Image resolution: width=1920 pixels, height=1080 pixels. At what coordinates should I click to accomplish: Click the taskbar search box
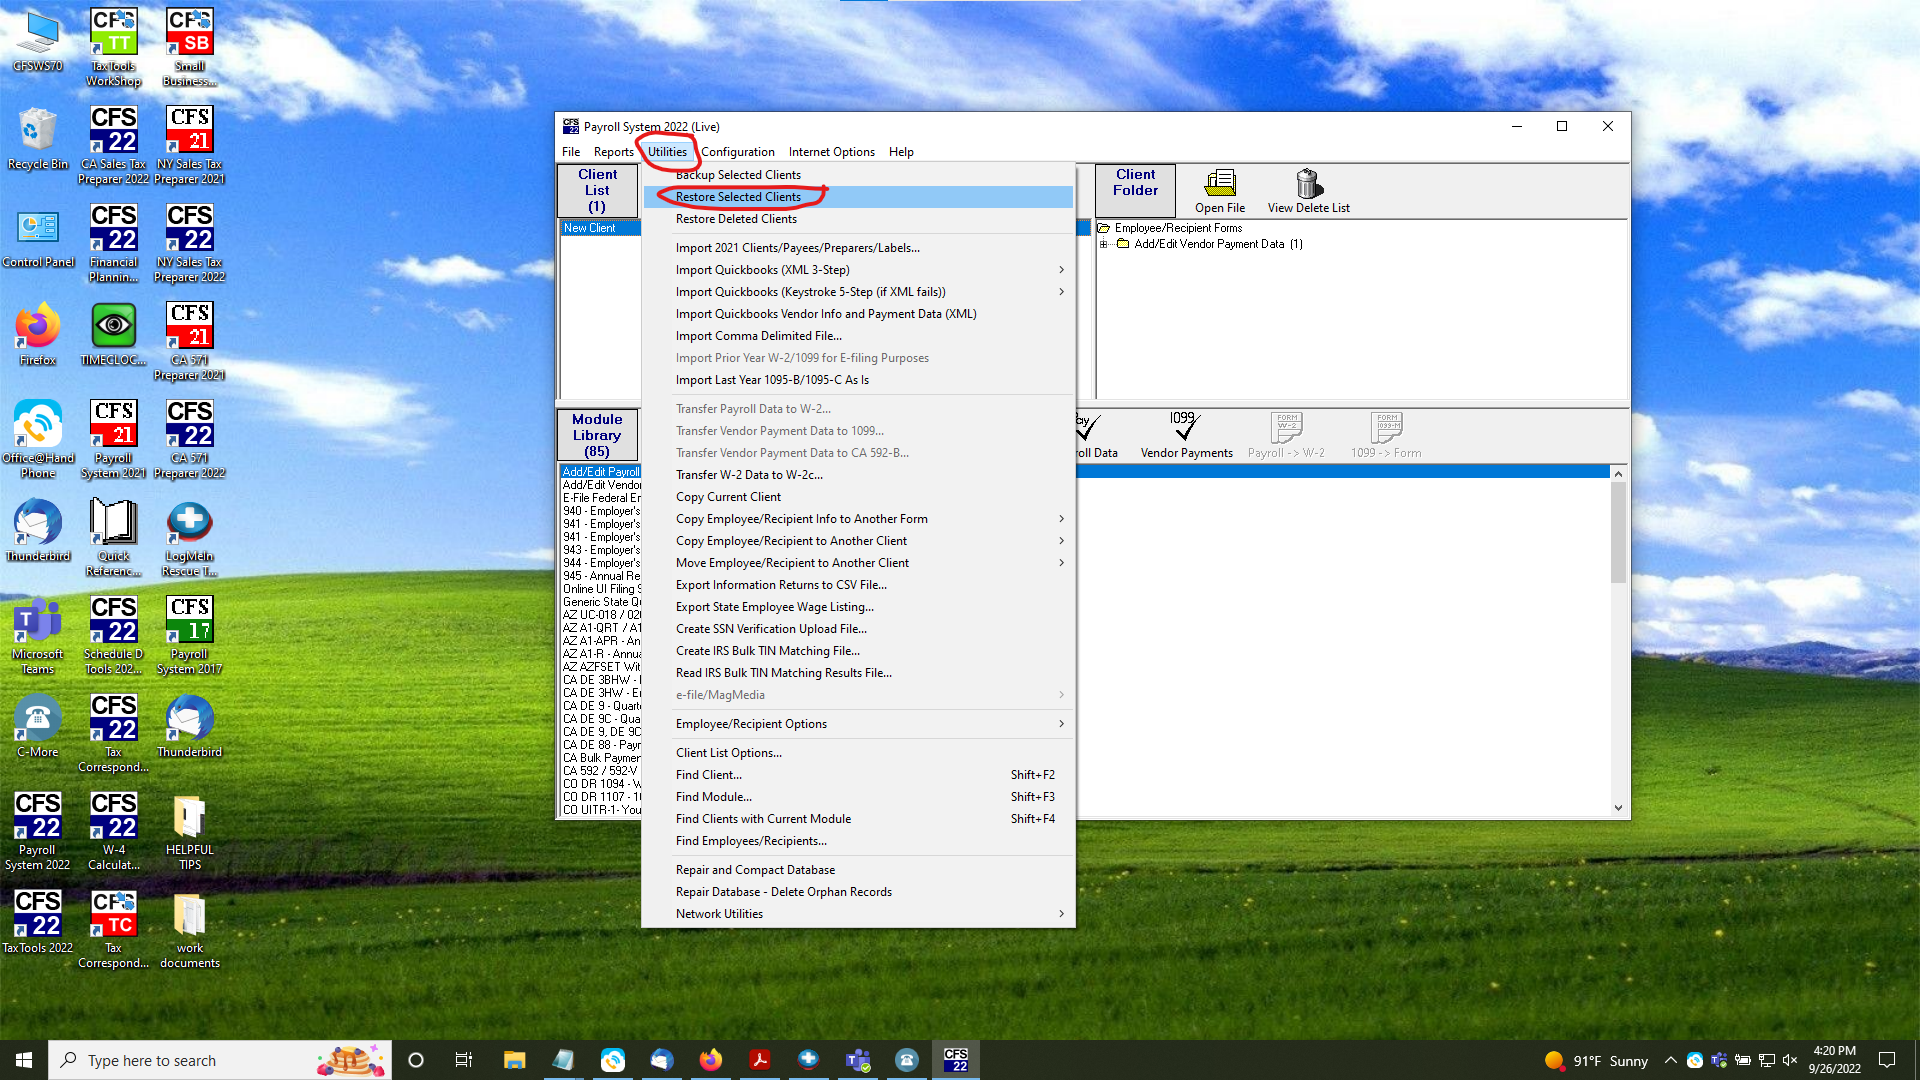[x=220, y=1060]
